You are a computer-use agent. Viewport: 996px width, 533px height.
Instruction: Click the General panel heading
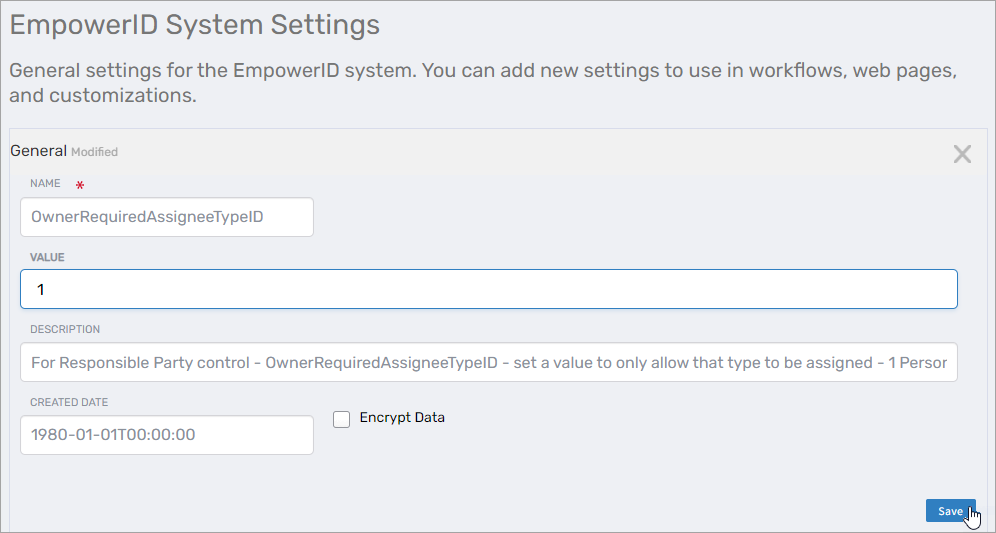click(x=38, y=151)
